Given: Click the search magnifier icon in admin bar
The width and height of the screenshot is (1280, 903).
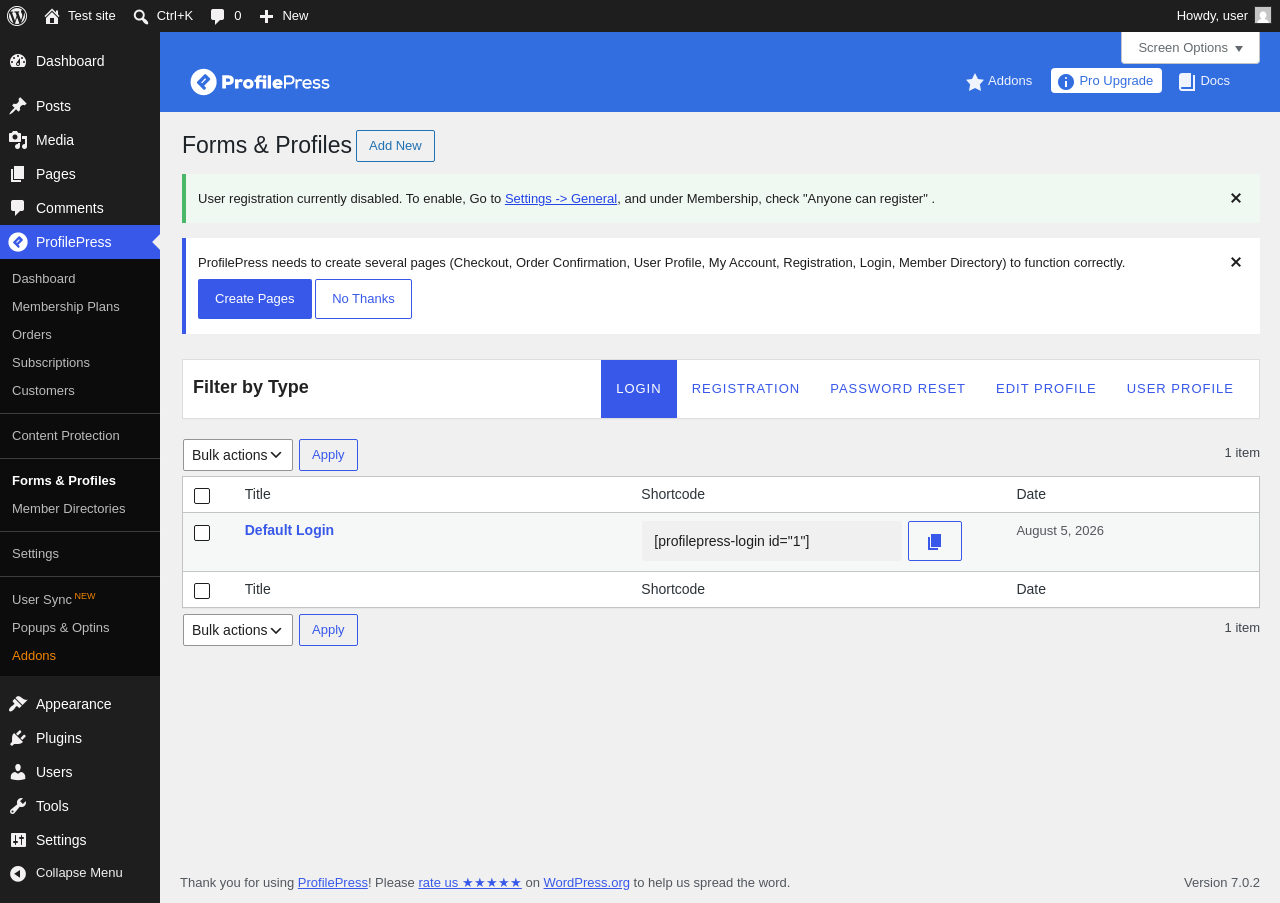Looking at the screenshot, I should click(x=141, y=16).
